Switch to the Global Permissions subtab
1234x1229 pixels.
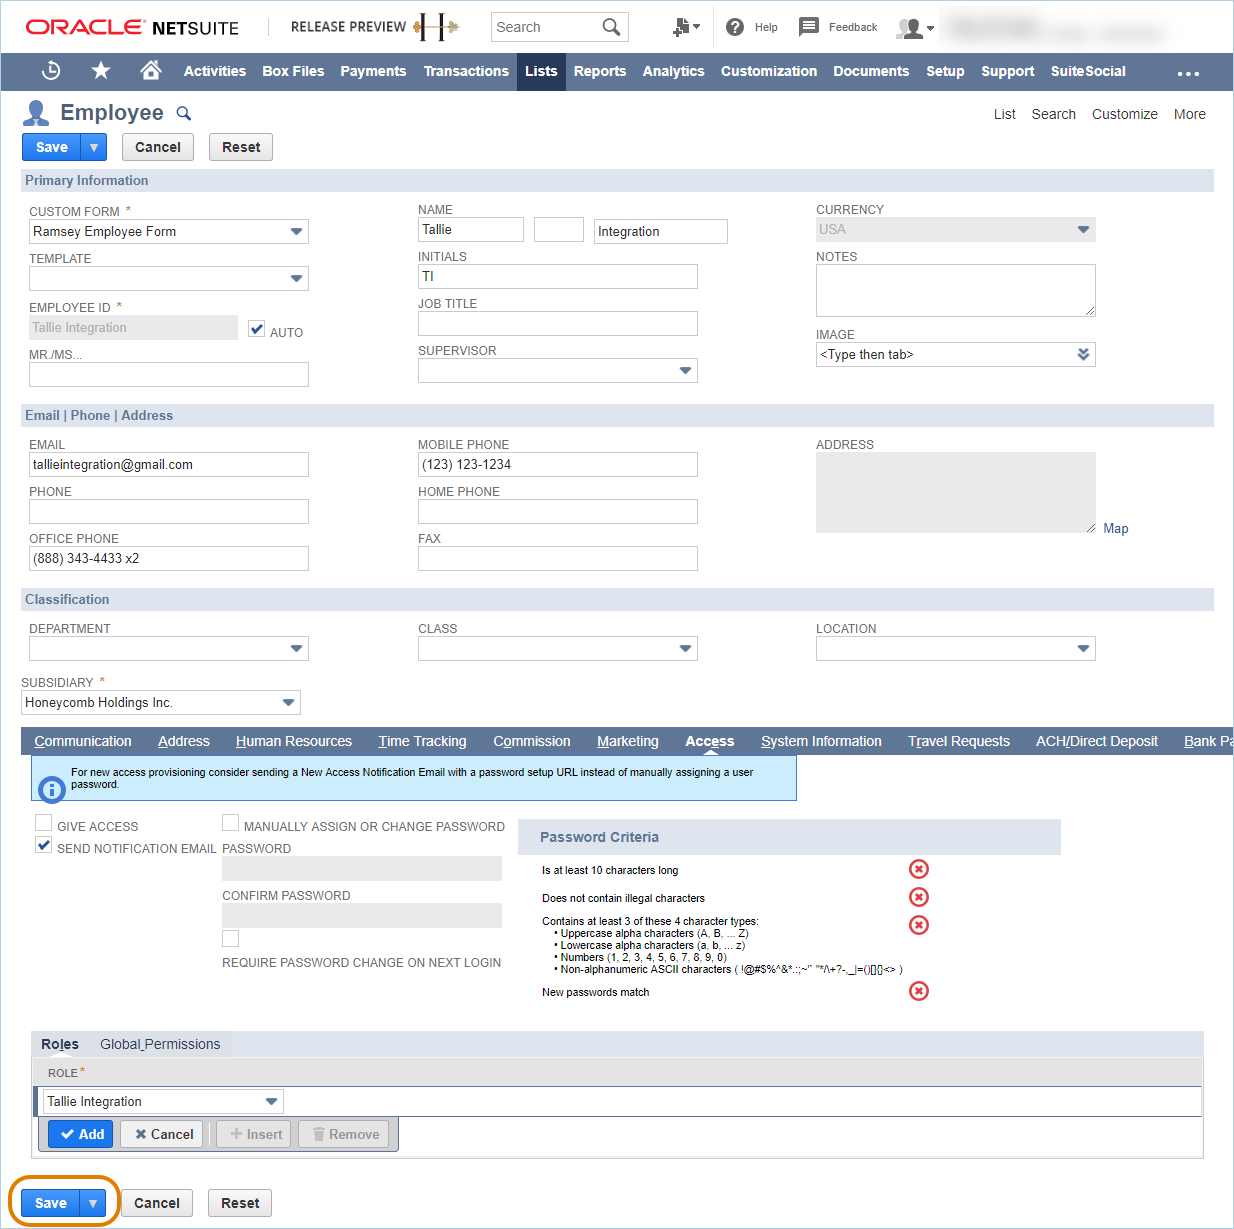click(x=160, y=1044)
